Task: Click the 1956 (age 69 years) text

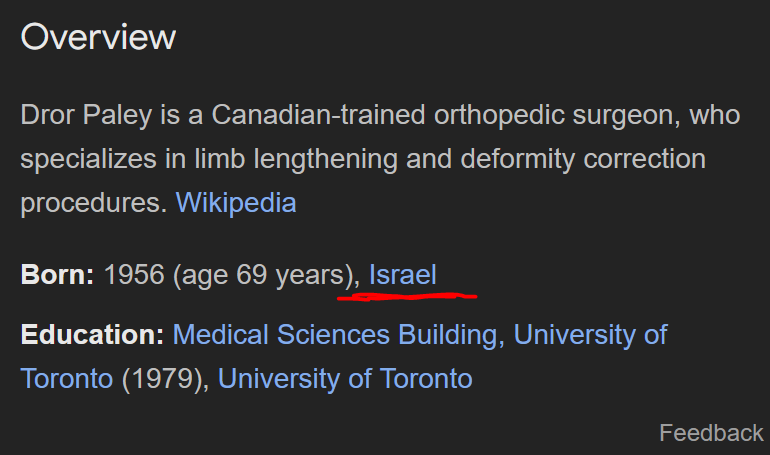Action: click(x=229, y=275)
